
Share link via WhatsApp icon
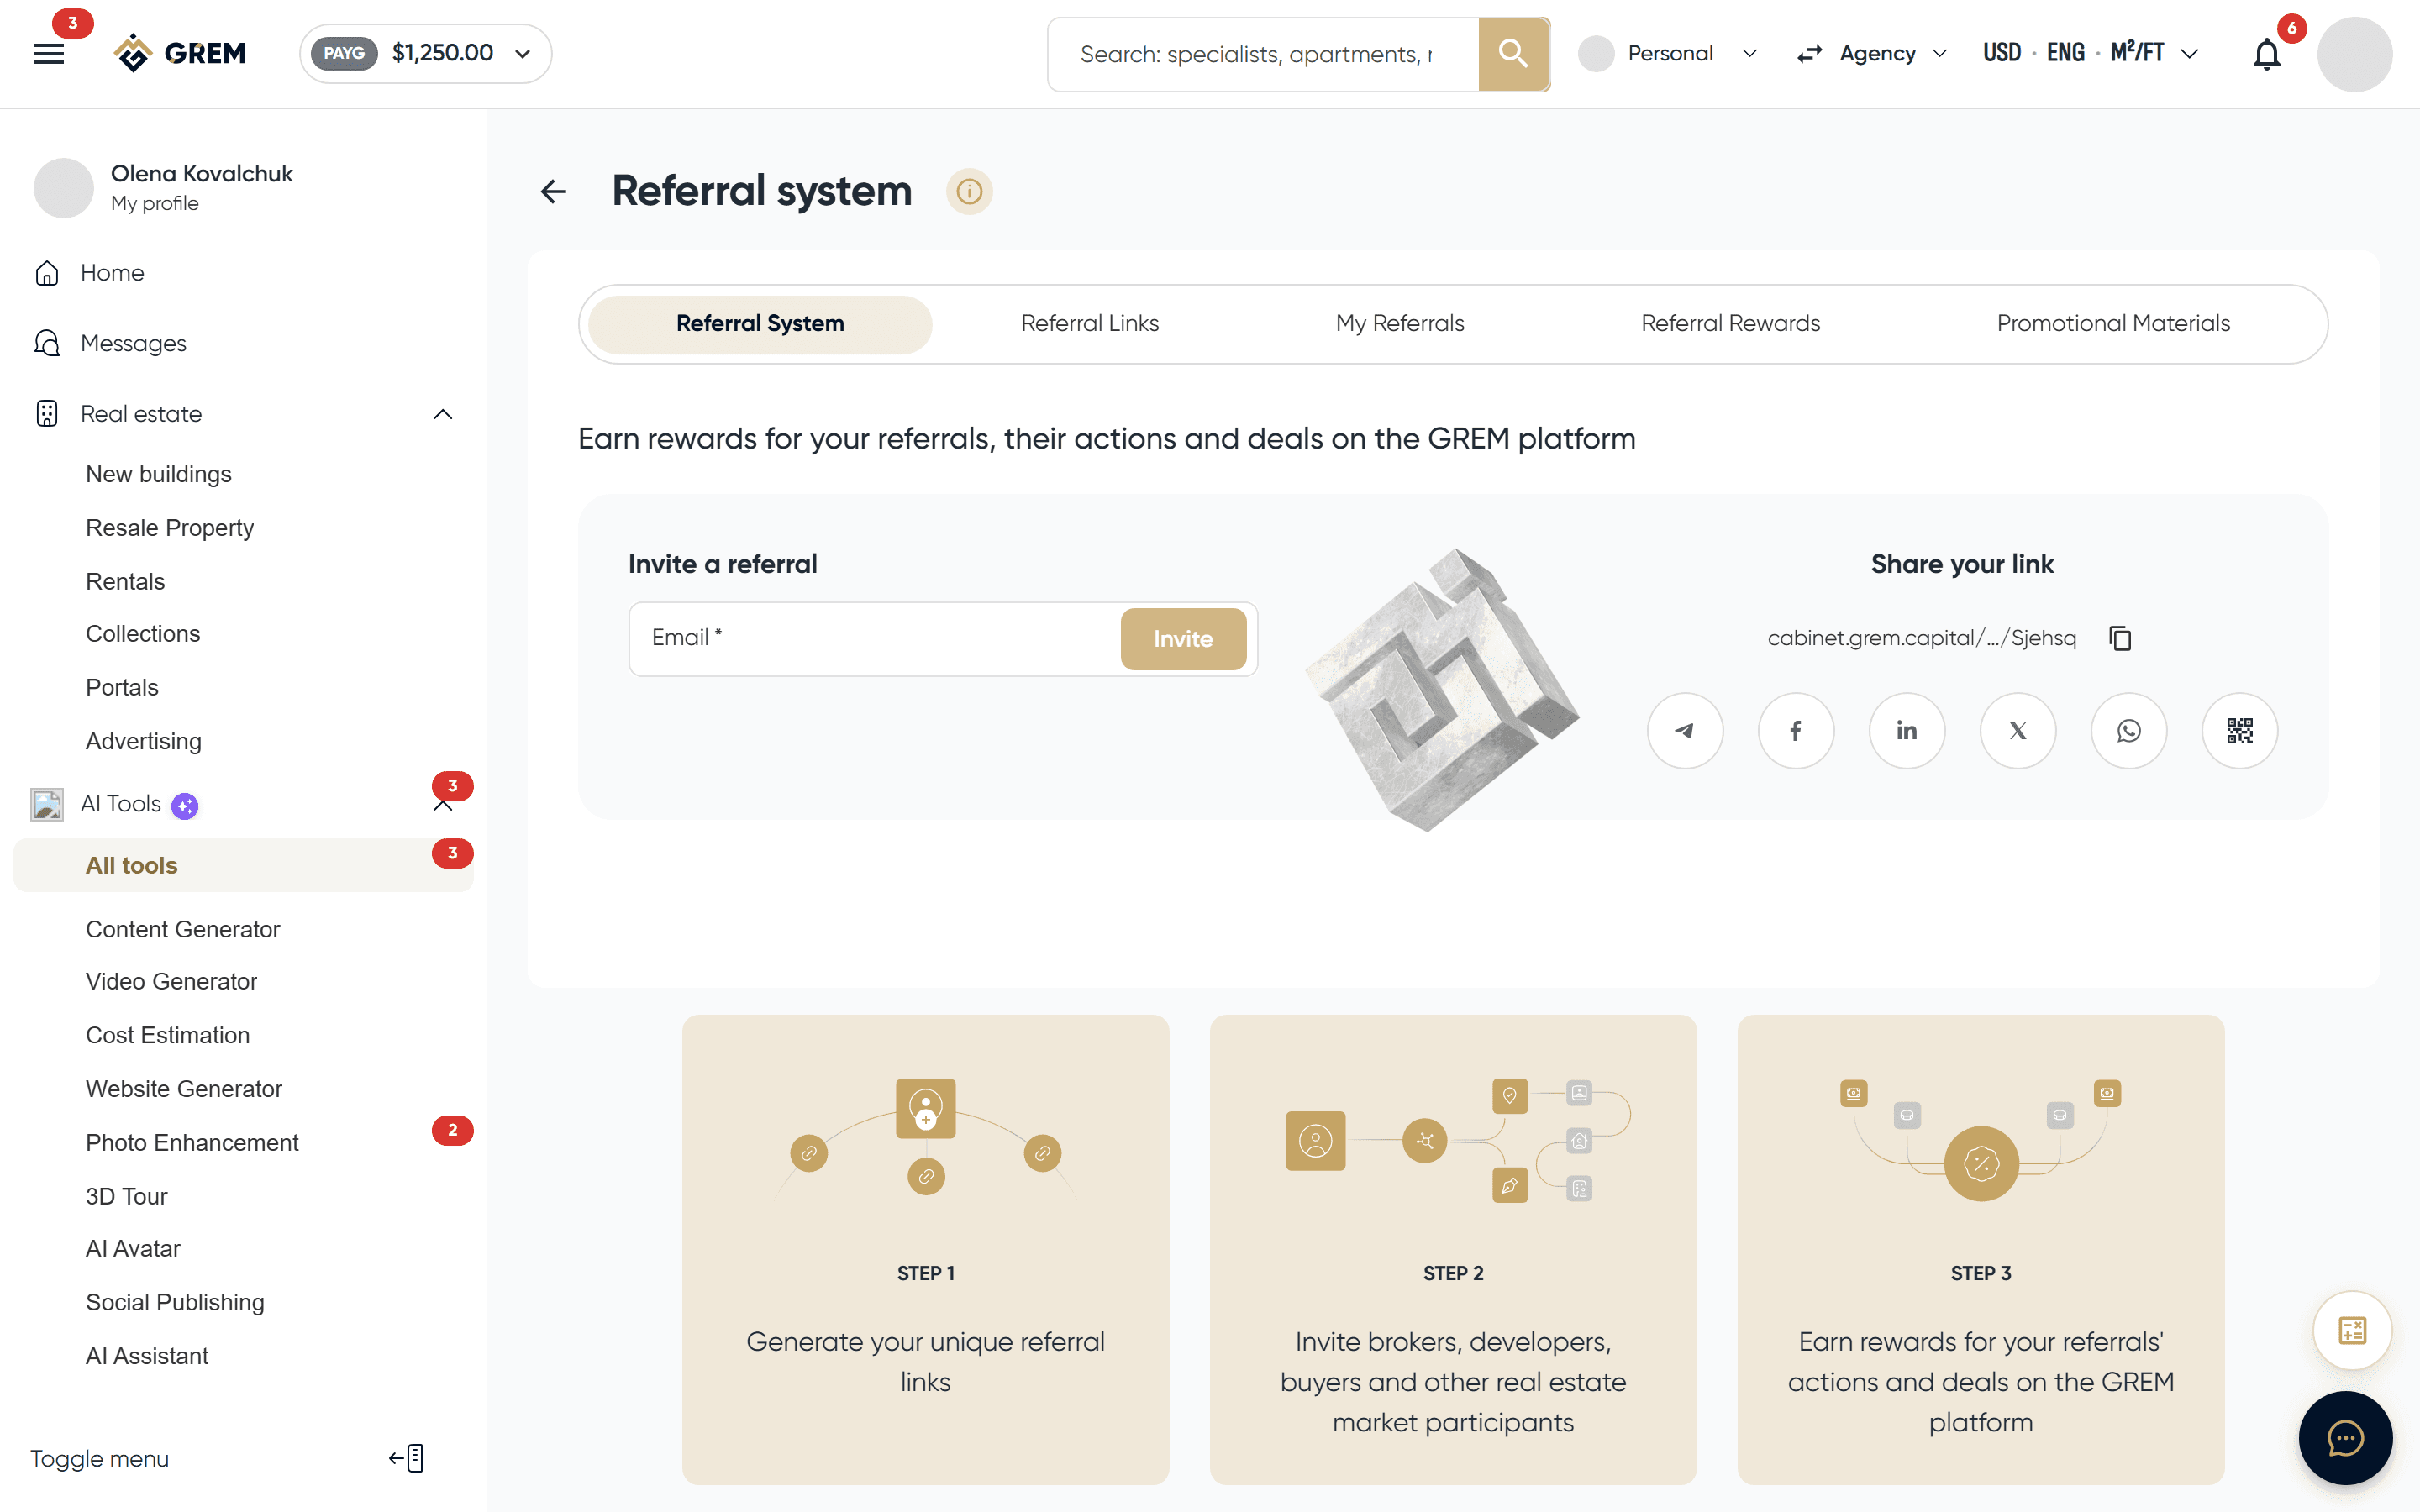pyautogui.click(x=2129, y=731)
